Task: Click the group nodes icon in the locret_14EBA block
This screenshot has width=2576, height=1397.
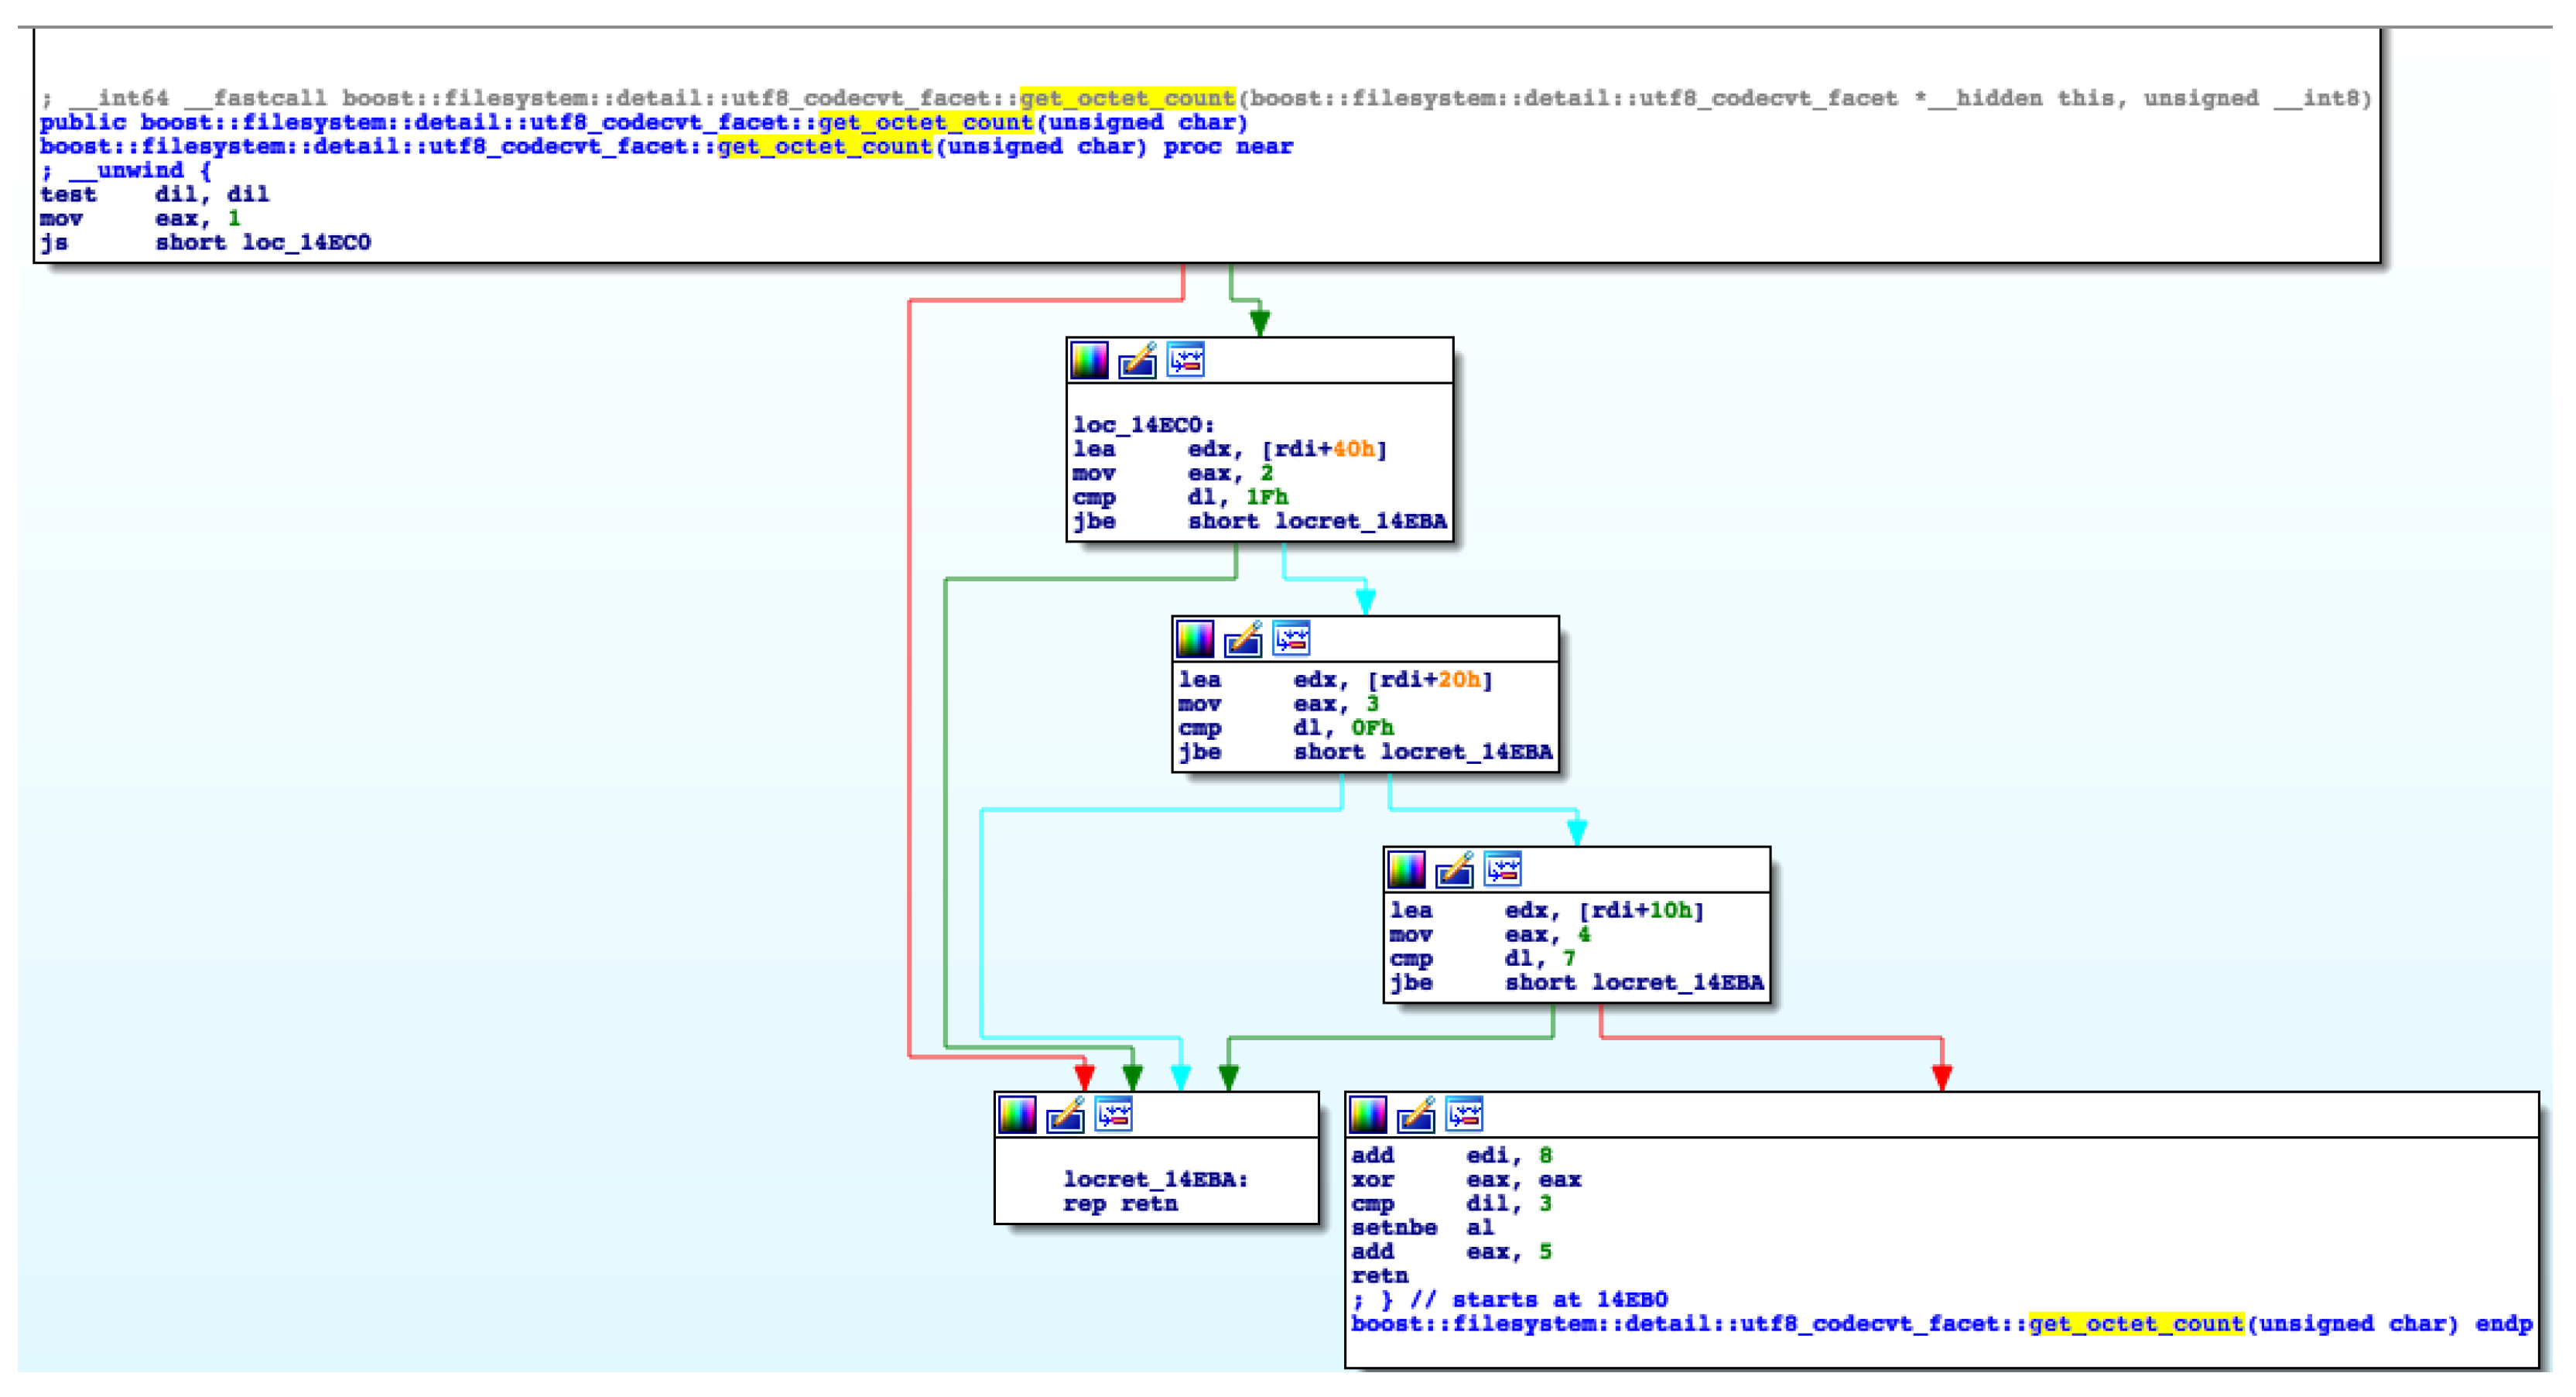Action: pos(1114,1115)
